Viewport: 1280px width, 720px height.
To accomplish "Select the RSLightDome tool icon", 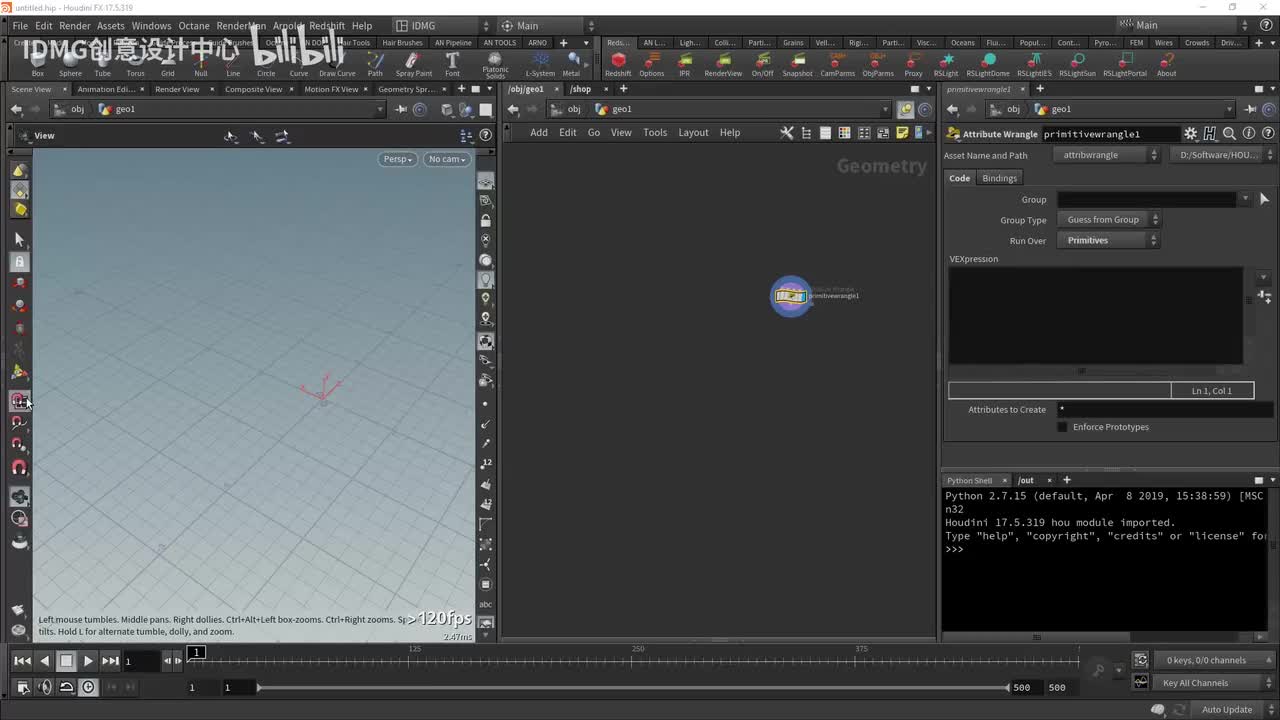I will 986,62.
